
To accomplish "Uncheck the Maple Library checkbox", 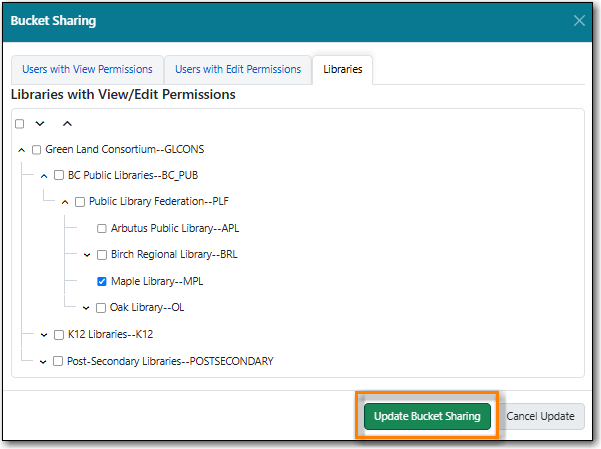I will tap(102, 282).
